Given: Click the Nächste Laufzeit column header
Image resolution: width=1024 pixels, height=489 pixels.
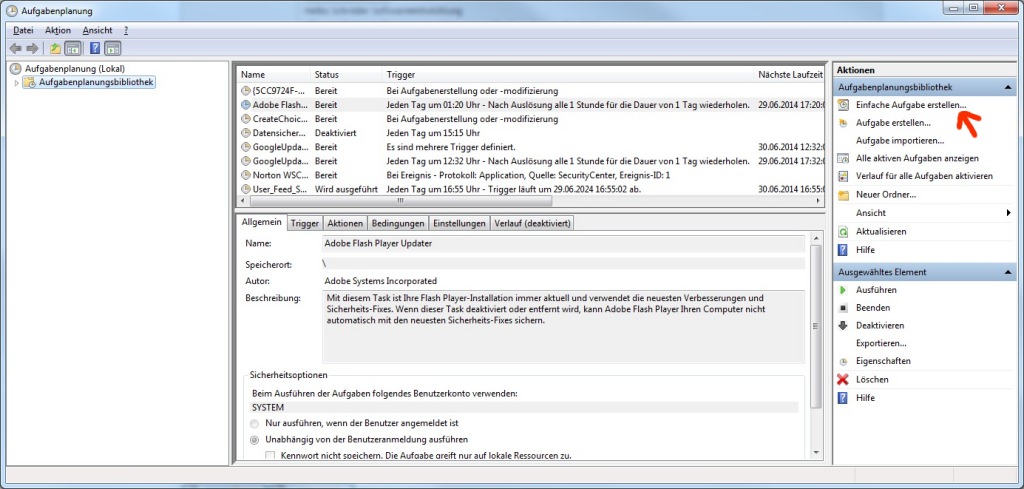Looking at the screenshot, I should (x=789, y=75).
